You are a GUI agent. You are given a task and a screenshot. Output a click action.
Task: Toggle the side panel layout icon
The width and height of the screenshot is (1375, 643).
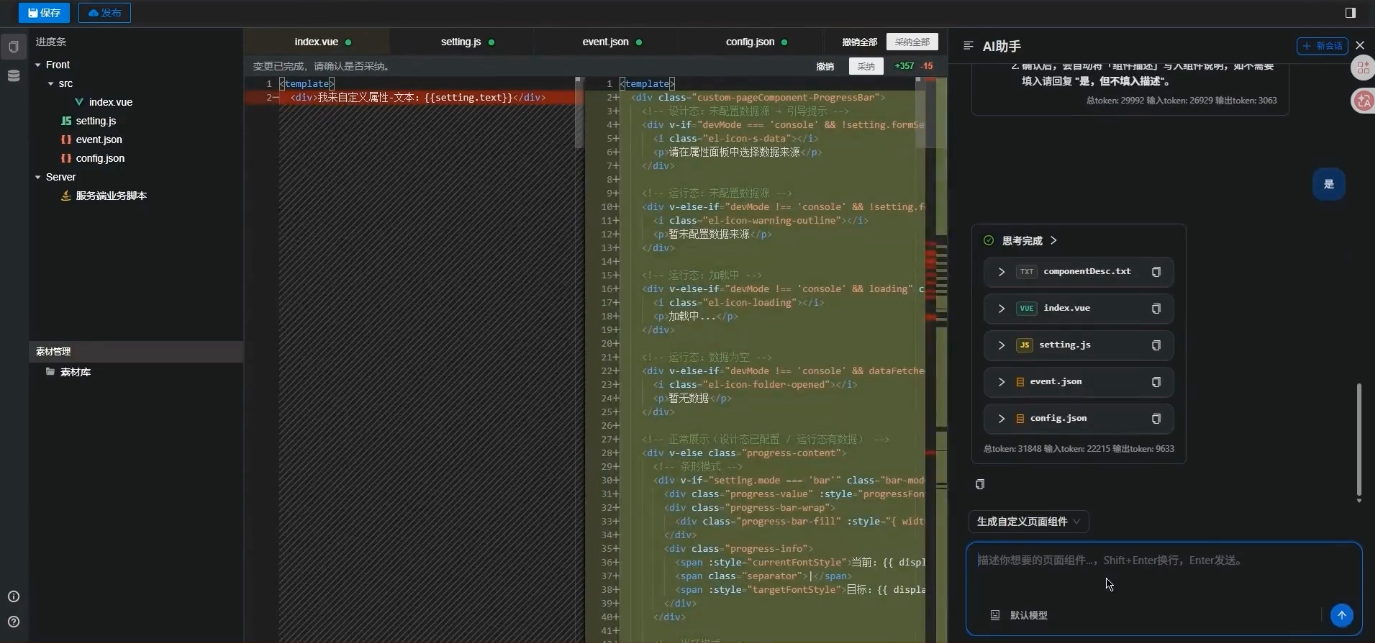pos(1350,13)
